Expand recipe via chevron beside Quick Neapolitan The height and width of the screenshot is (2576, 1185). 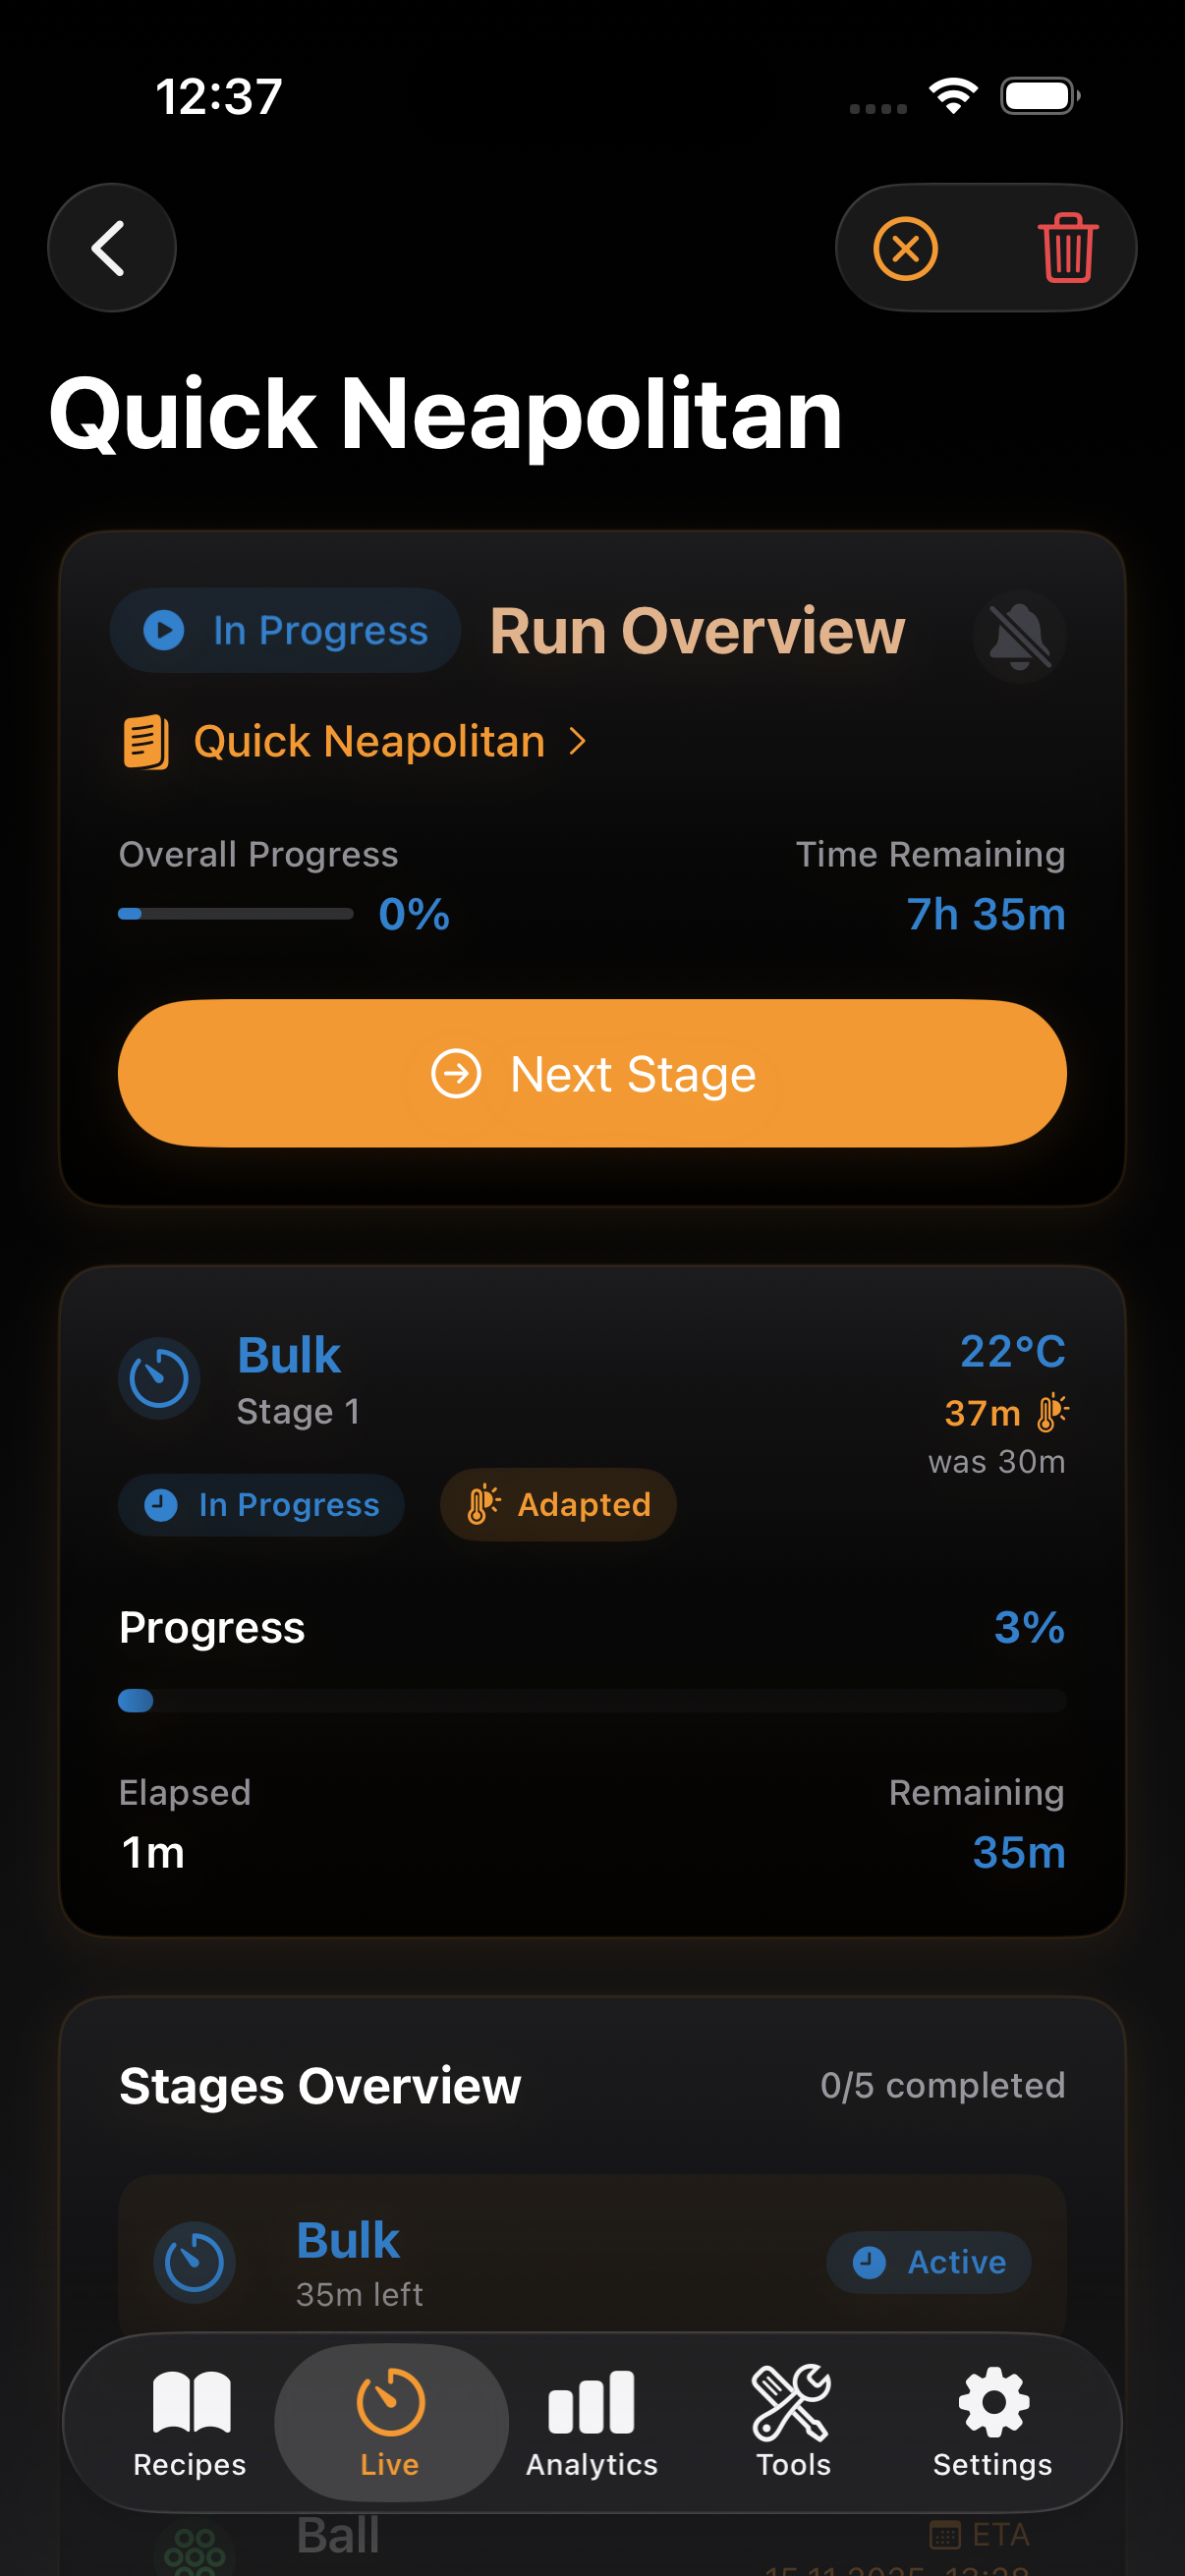click(x=578, y=742)
